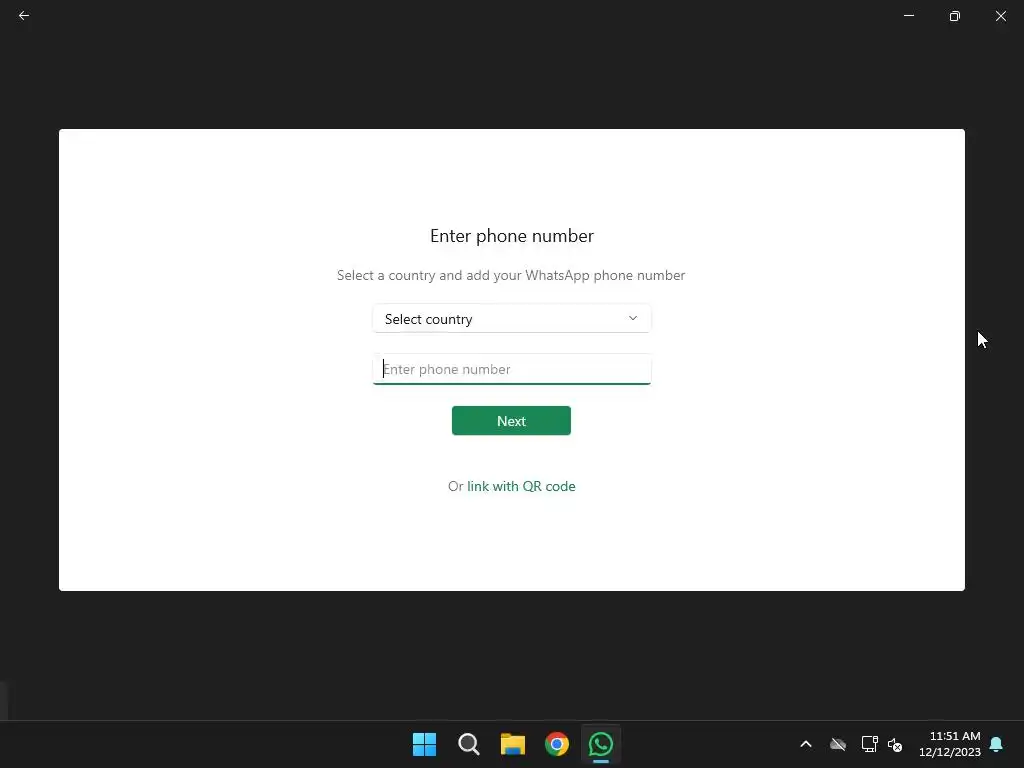Close the WhatsApp window
Screen dimensions: 1024x768
(1000, 16)
